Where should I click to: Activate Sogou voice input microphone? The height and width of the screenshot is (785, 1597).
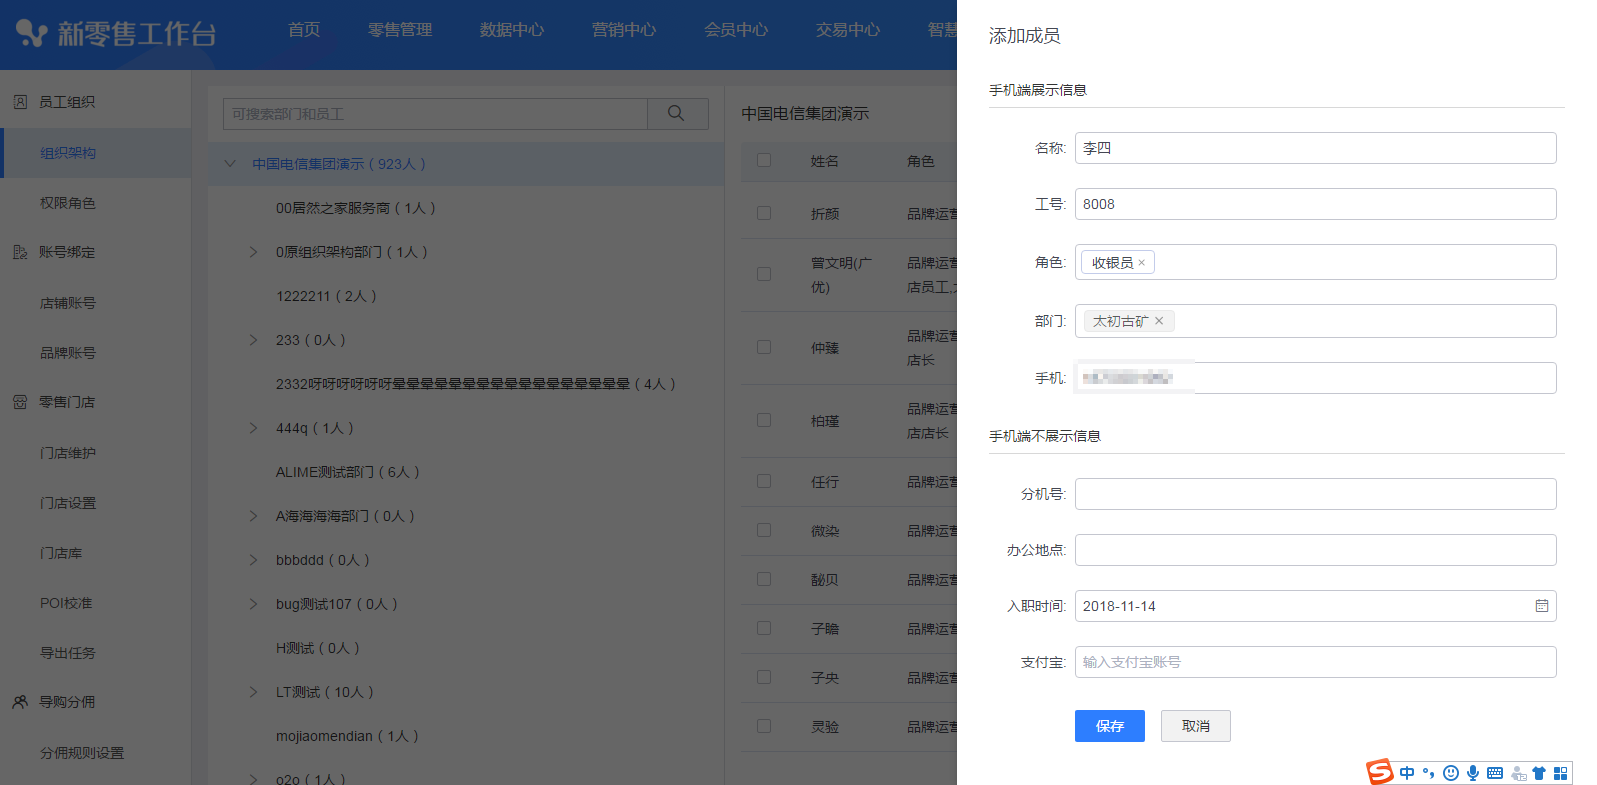click(1473, 773)
